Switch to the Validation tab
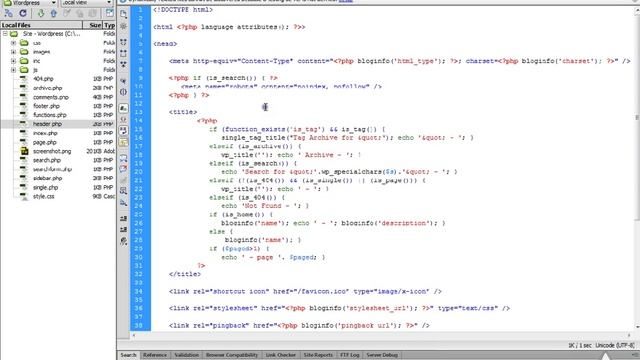Image resolution: width=640 pixels, height=360 pixels. coord(187,355)
